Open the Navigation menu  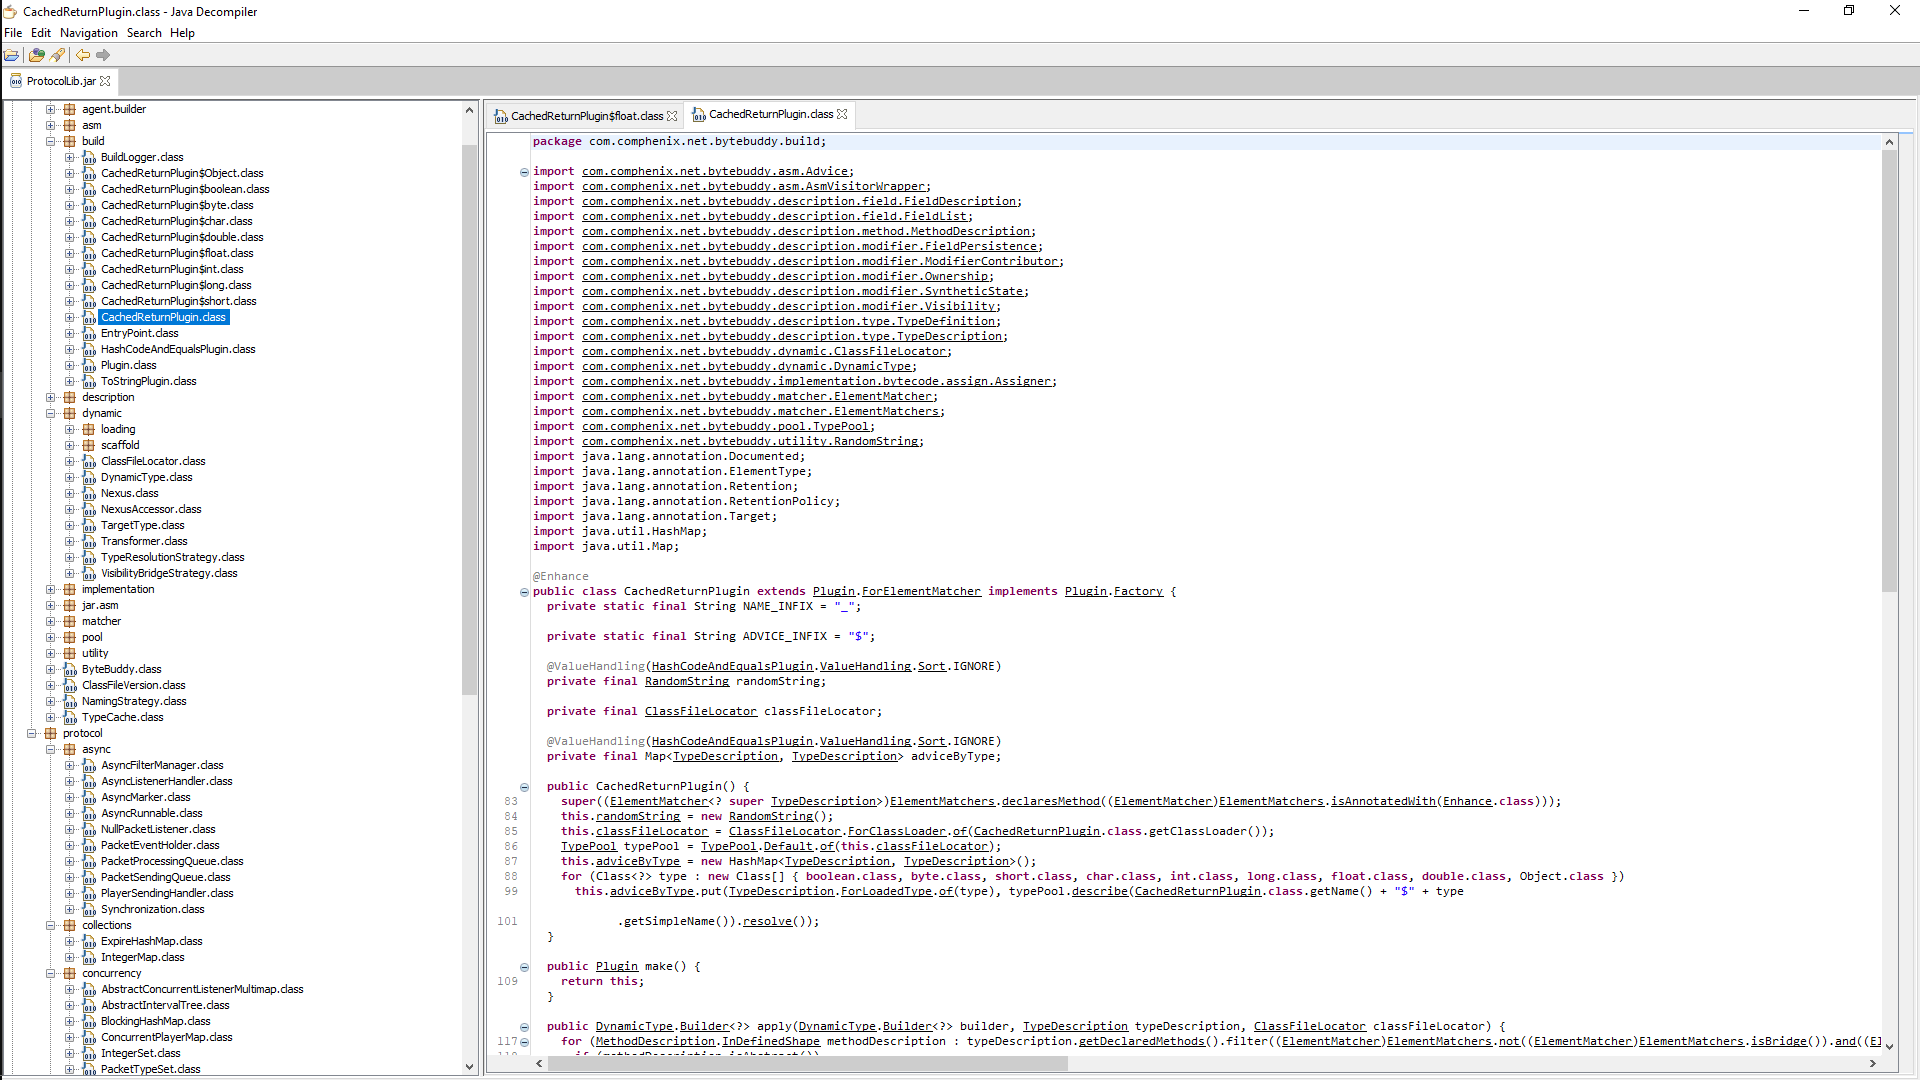(88, 33)
